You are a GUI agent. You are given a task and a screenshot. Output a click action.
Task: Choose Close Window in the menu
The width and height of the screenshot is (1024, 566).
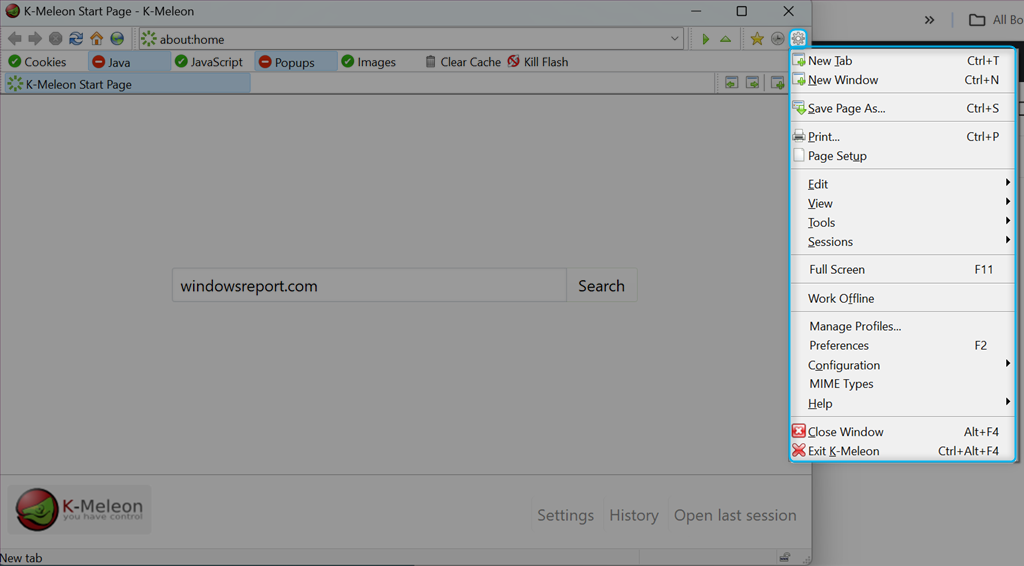pyautogui.click(x=902, y=432)
